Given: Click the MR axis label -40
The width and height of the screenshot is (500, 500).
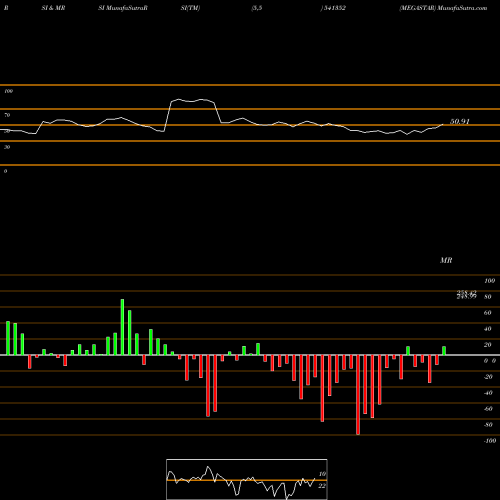Looking at the screenshot, I should [x=488, y=393].
